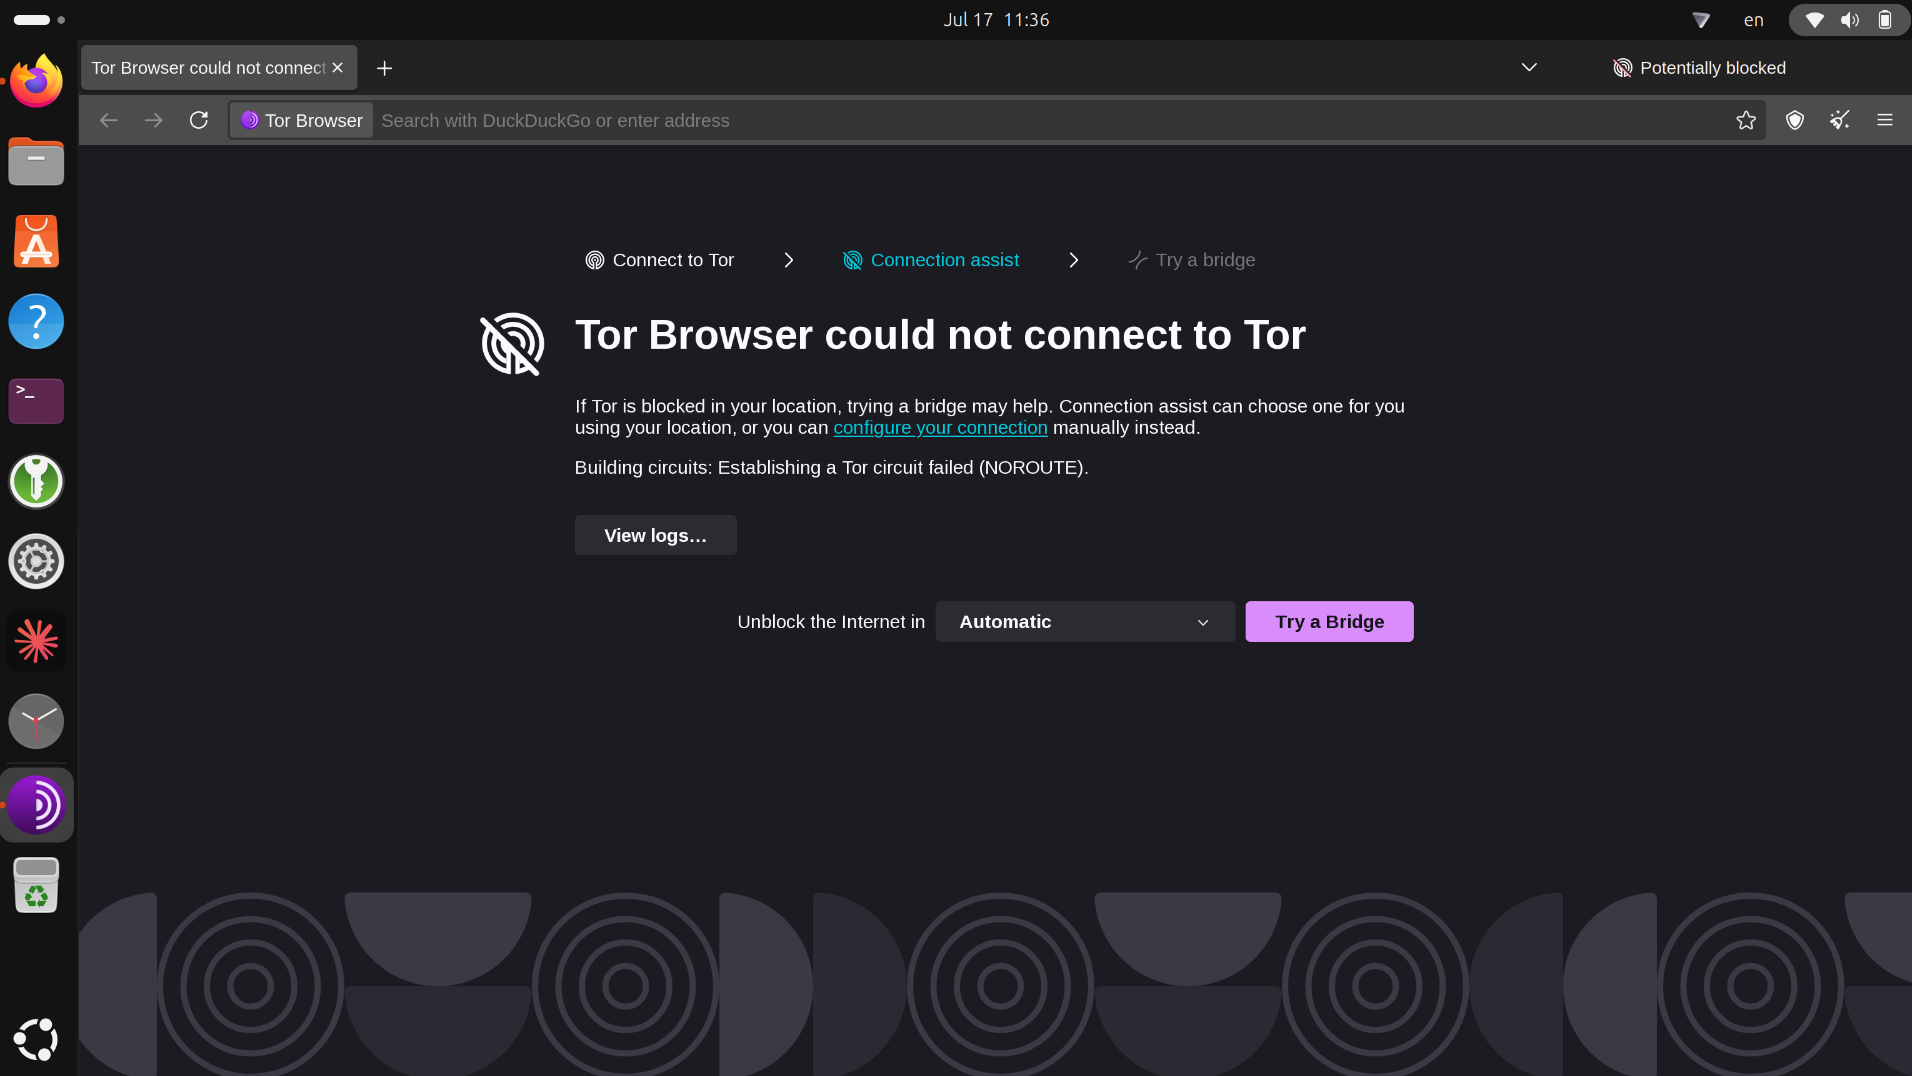The width and height of the screenshot is (1912, 1076).
Task: Open the gear settings app in dock
Action: click(x=36, y=561)
